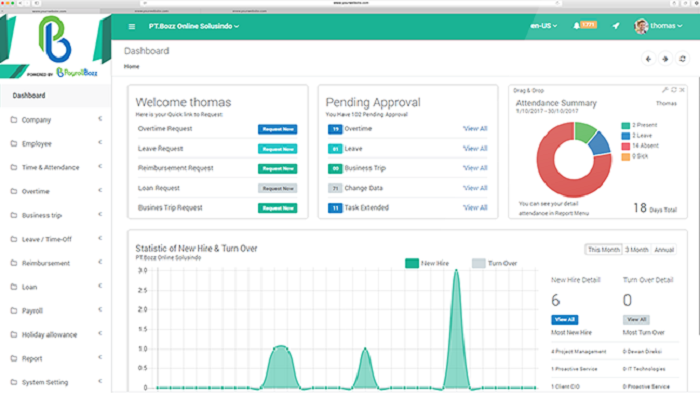Screen dimensions: 700x393
Task: Switch chart to 3 Month
Action: pyautogui.click(x=637, y=250)
